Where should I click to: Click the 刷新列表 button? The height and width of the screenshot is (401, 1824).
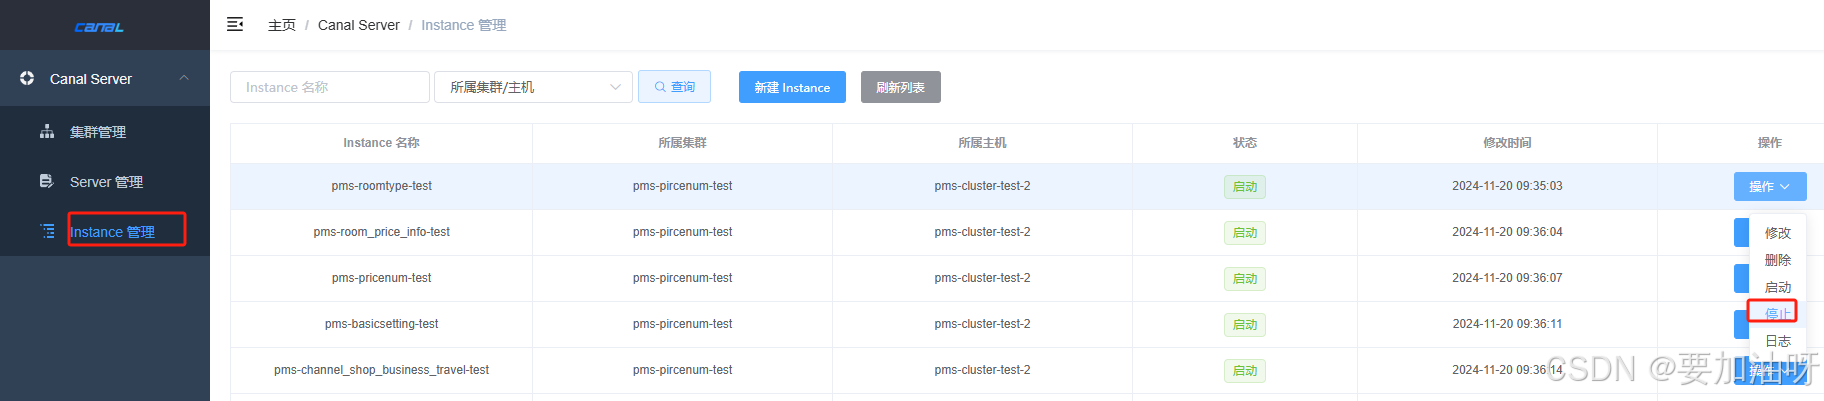(x=901, y=87)
